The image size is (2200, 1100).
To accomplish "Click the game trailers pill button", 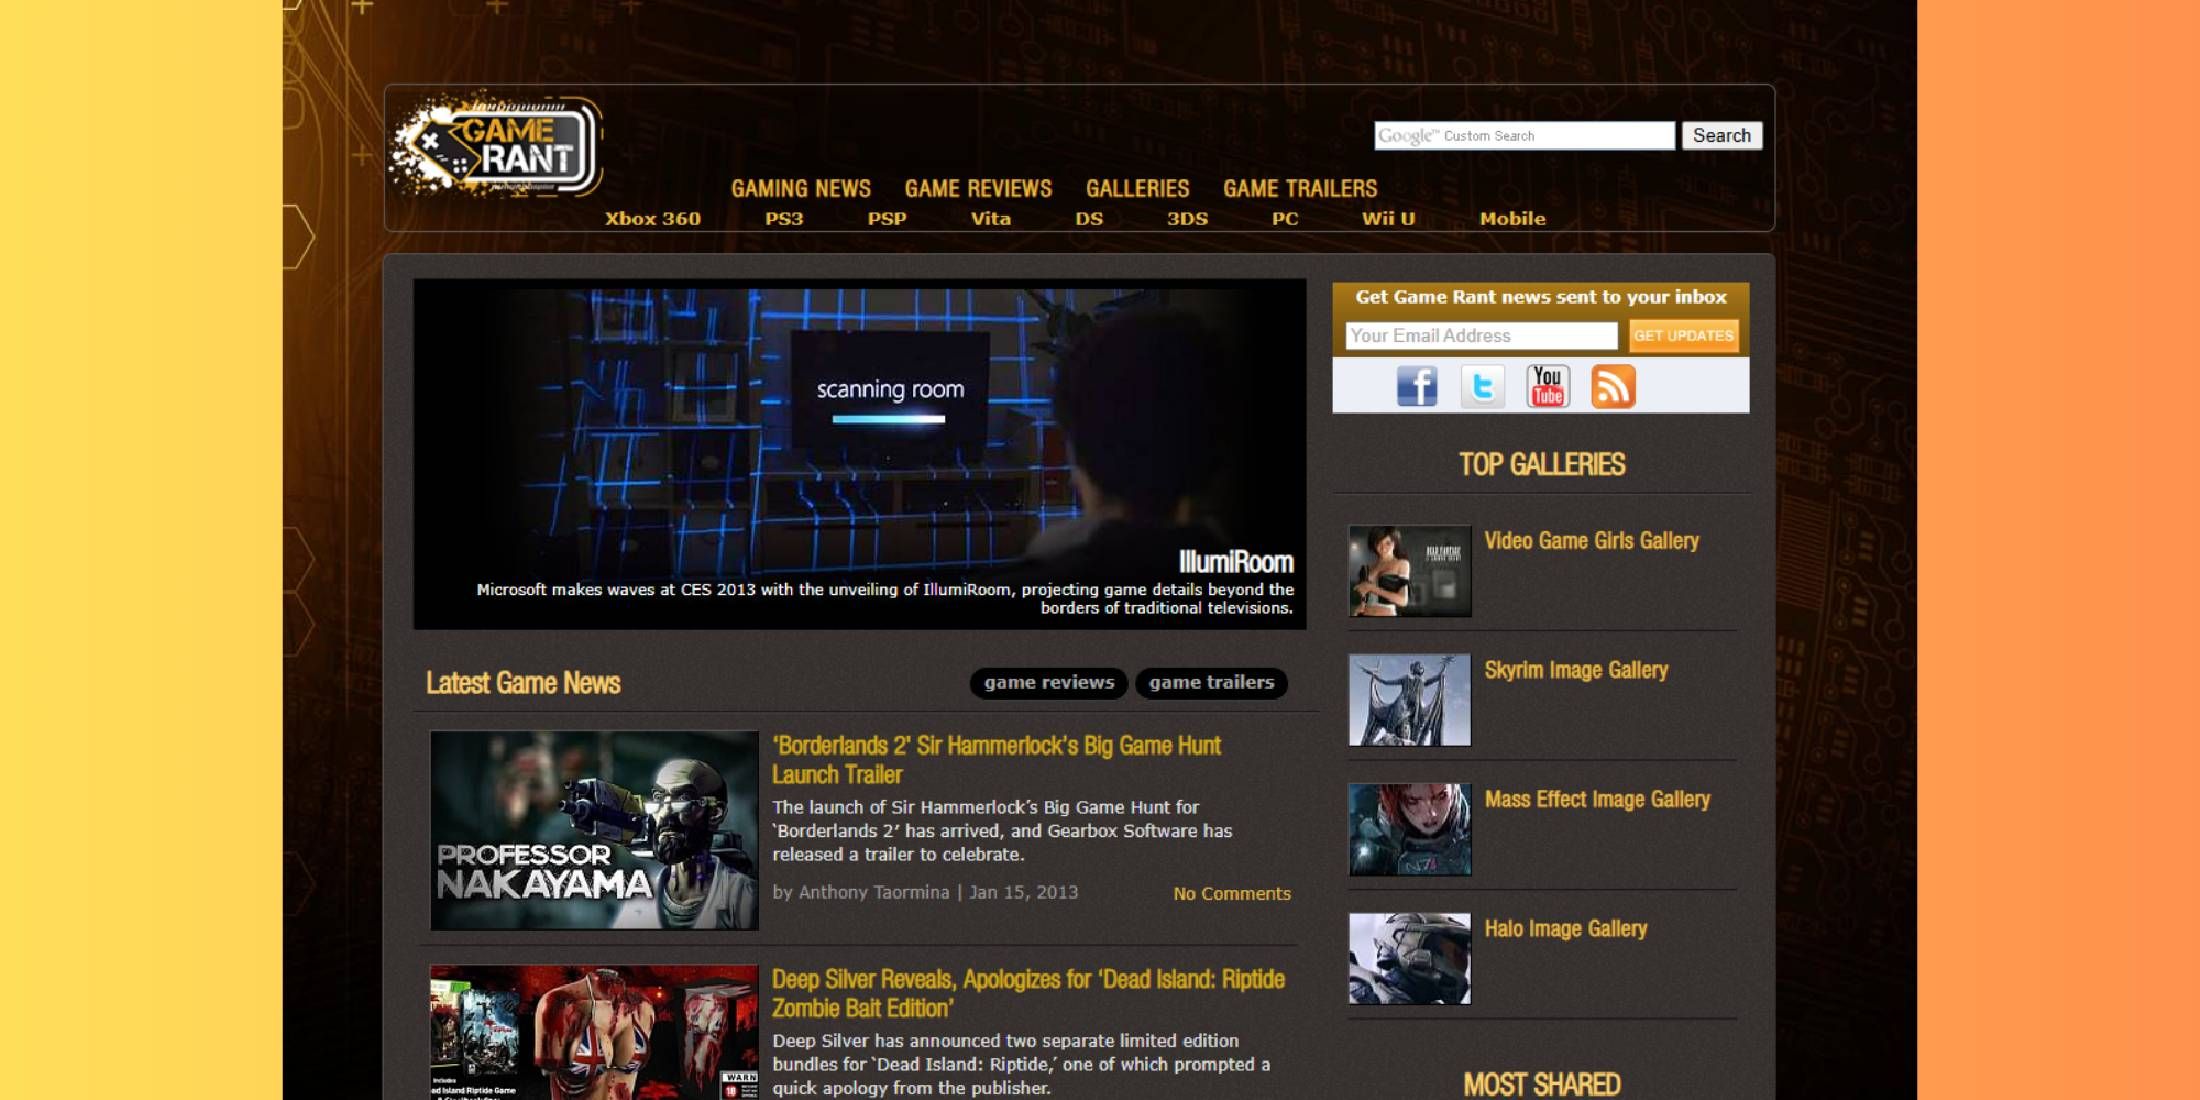I will (1211, 683).
